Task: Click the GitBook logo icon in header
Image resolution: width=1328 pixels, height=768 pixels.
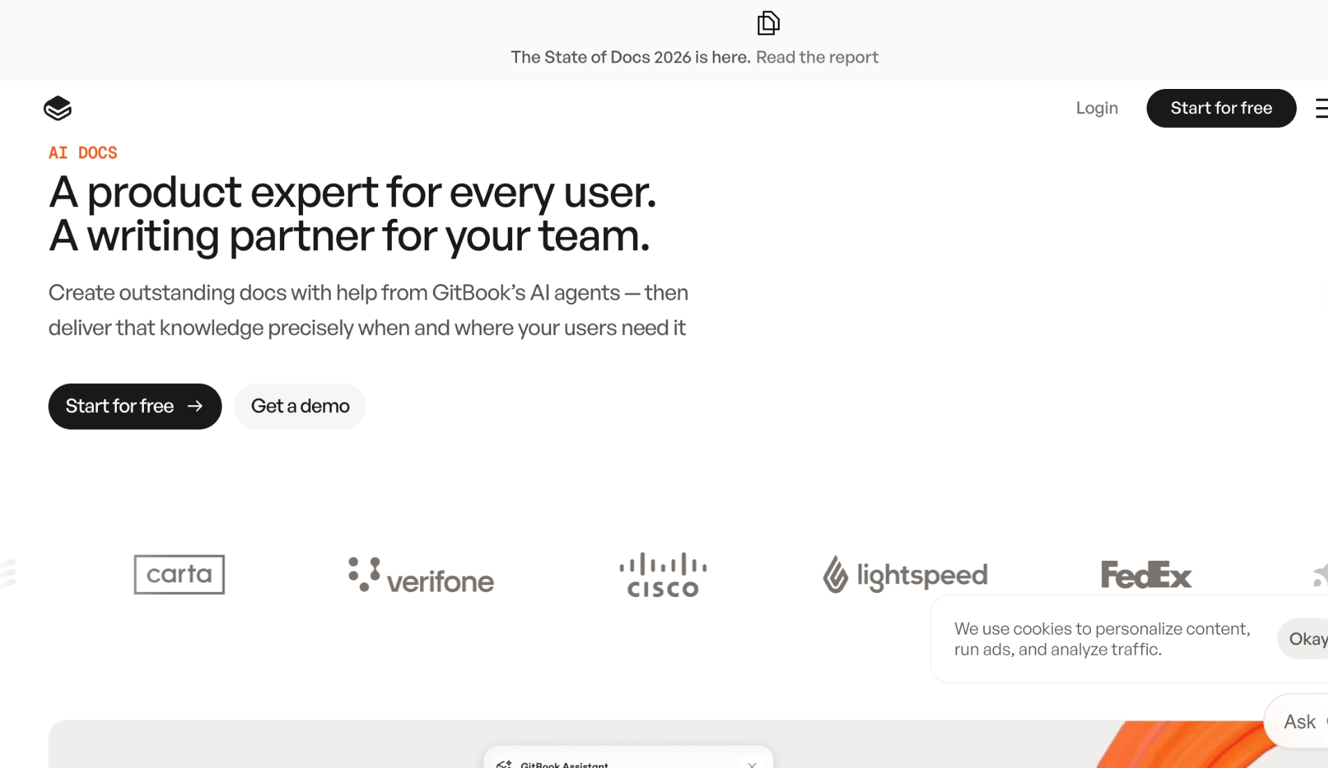Action: coord(58,108)
